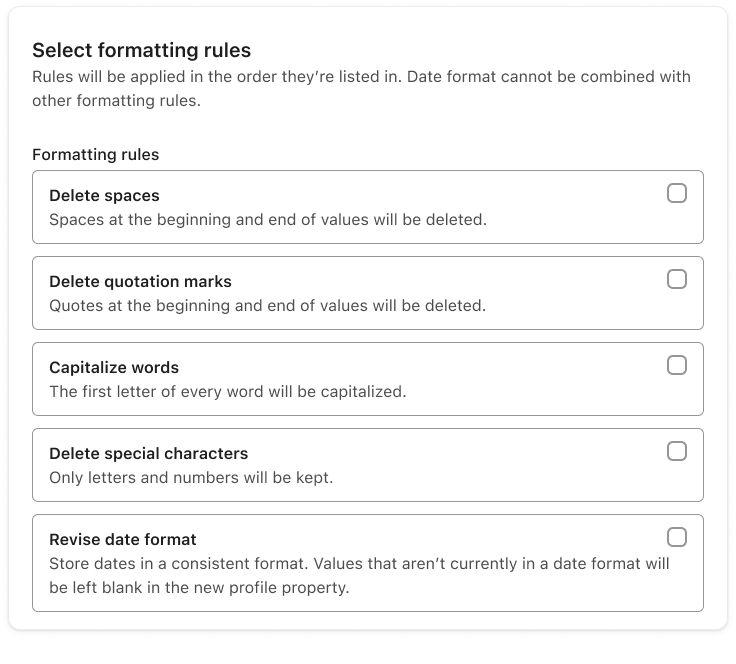
Task: Click the "Delete spaces" rule title
Action: pos(104,196)
